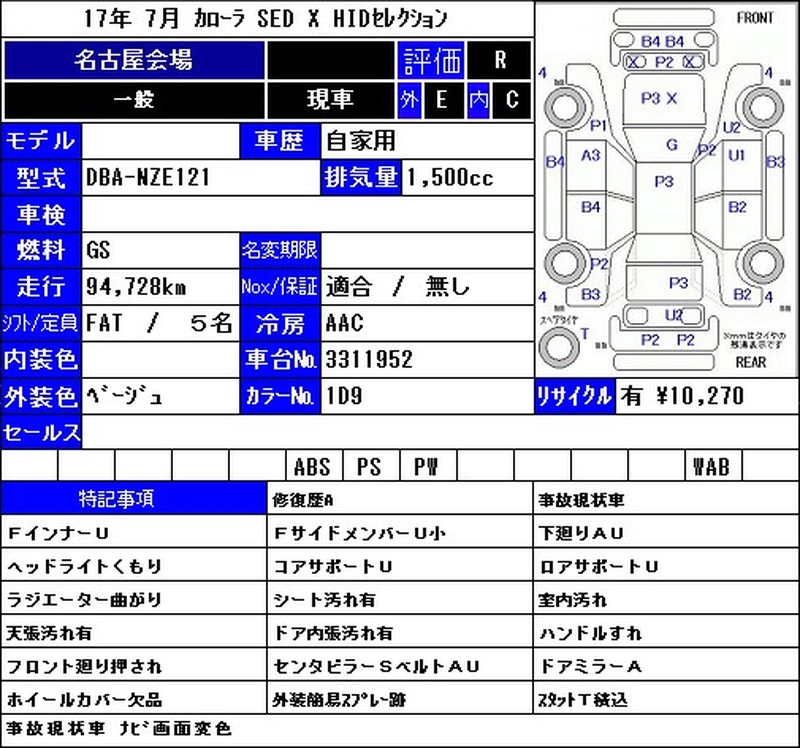Select the 'ヘッドライトくもり' note

coord(85,566)
